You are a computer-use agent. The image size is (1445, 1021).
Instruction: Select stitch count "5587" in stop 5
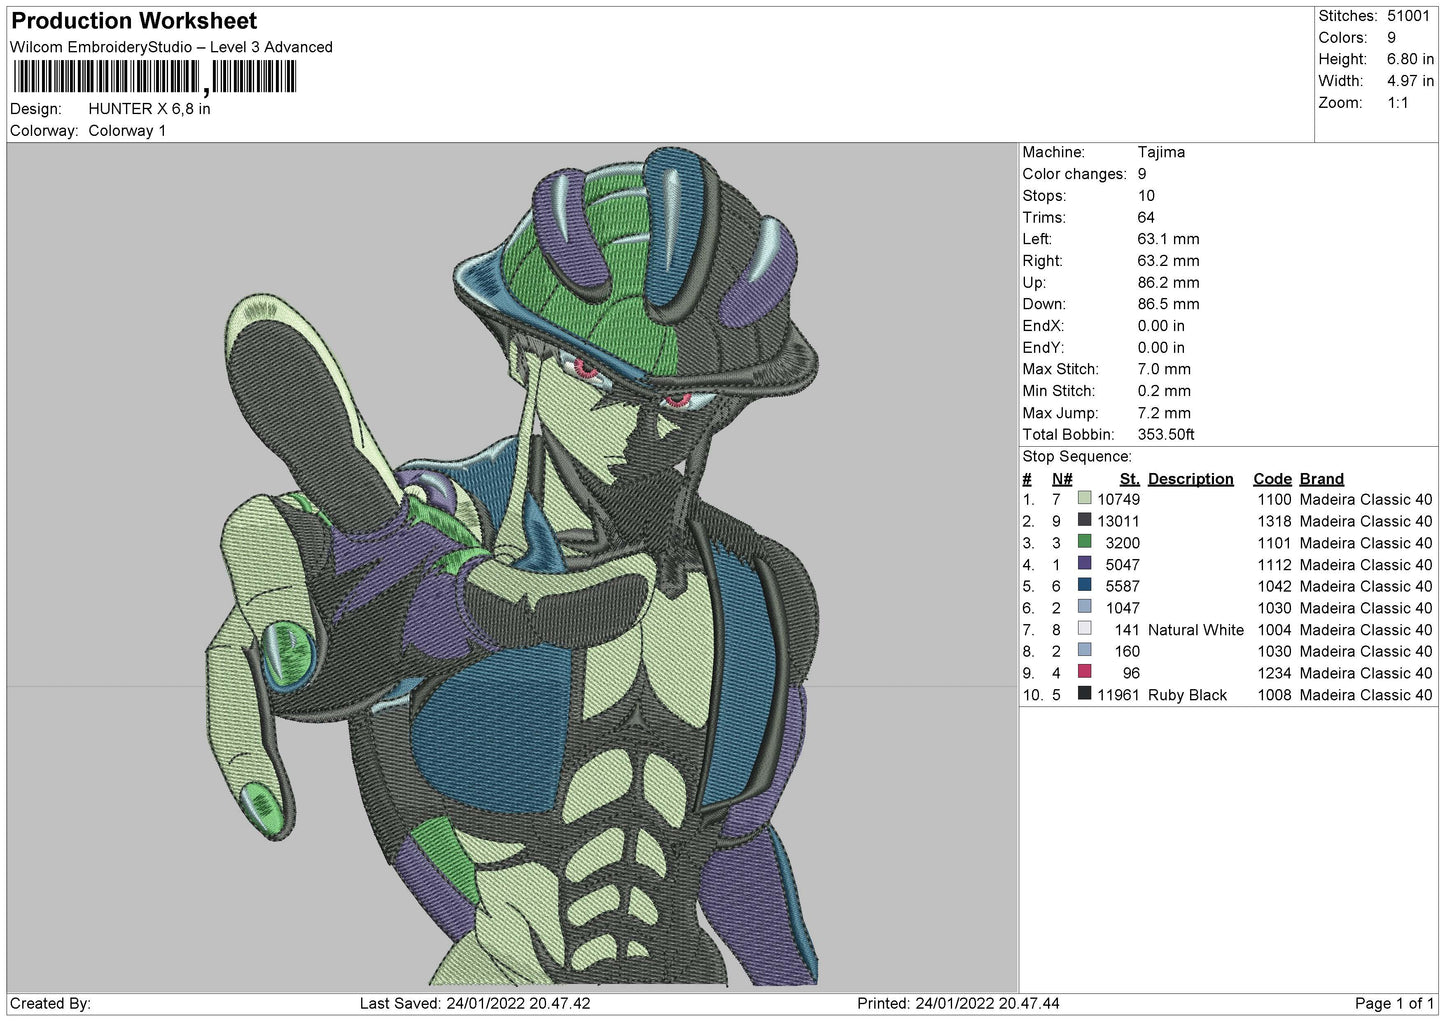tap(1122, 586)
